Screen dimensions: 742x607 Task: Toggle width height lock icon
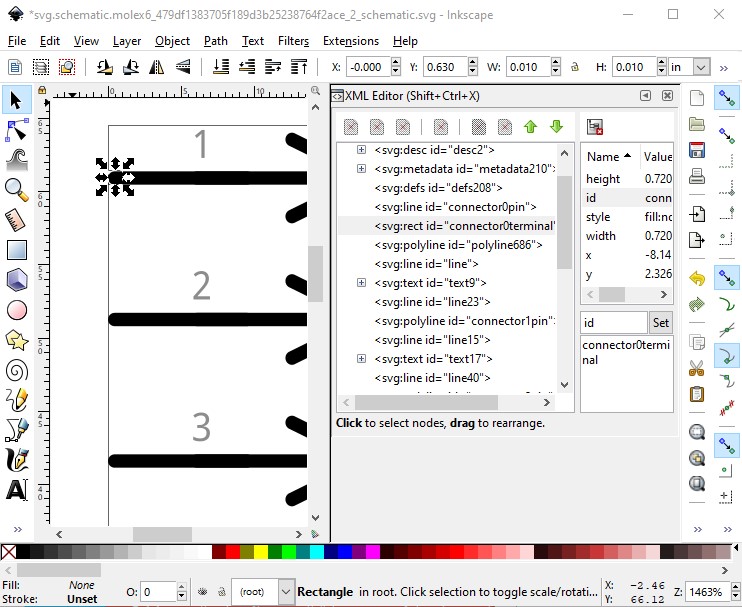575,67
